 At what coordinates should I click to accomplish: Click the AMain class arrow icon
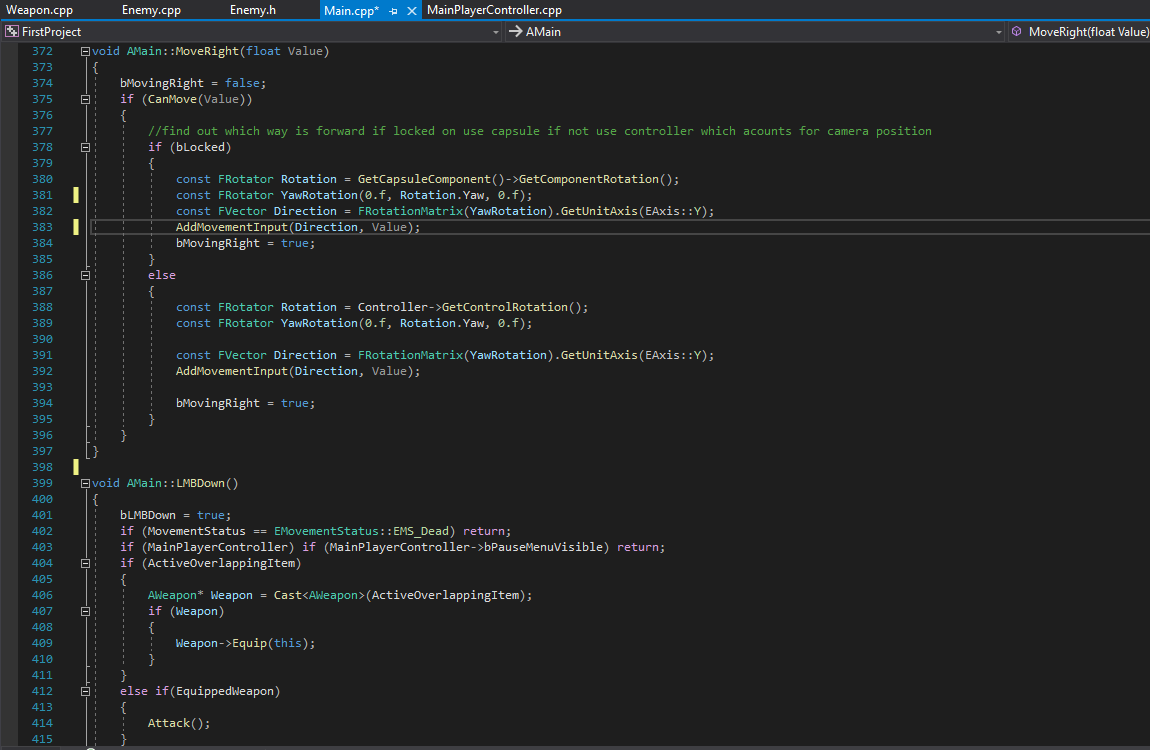516,32
